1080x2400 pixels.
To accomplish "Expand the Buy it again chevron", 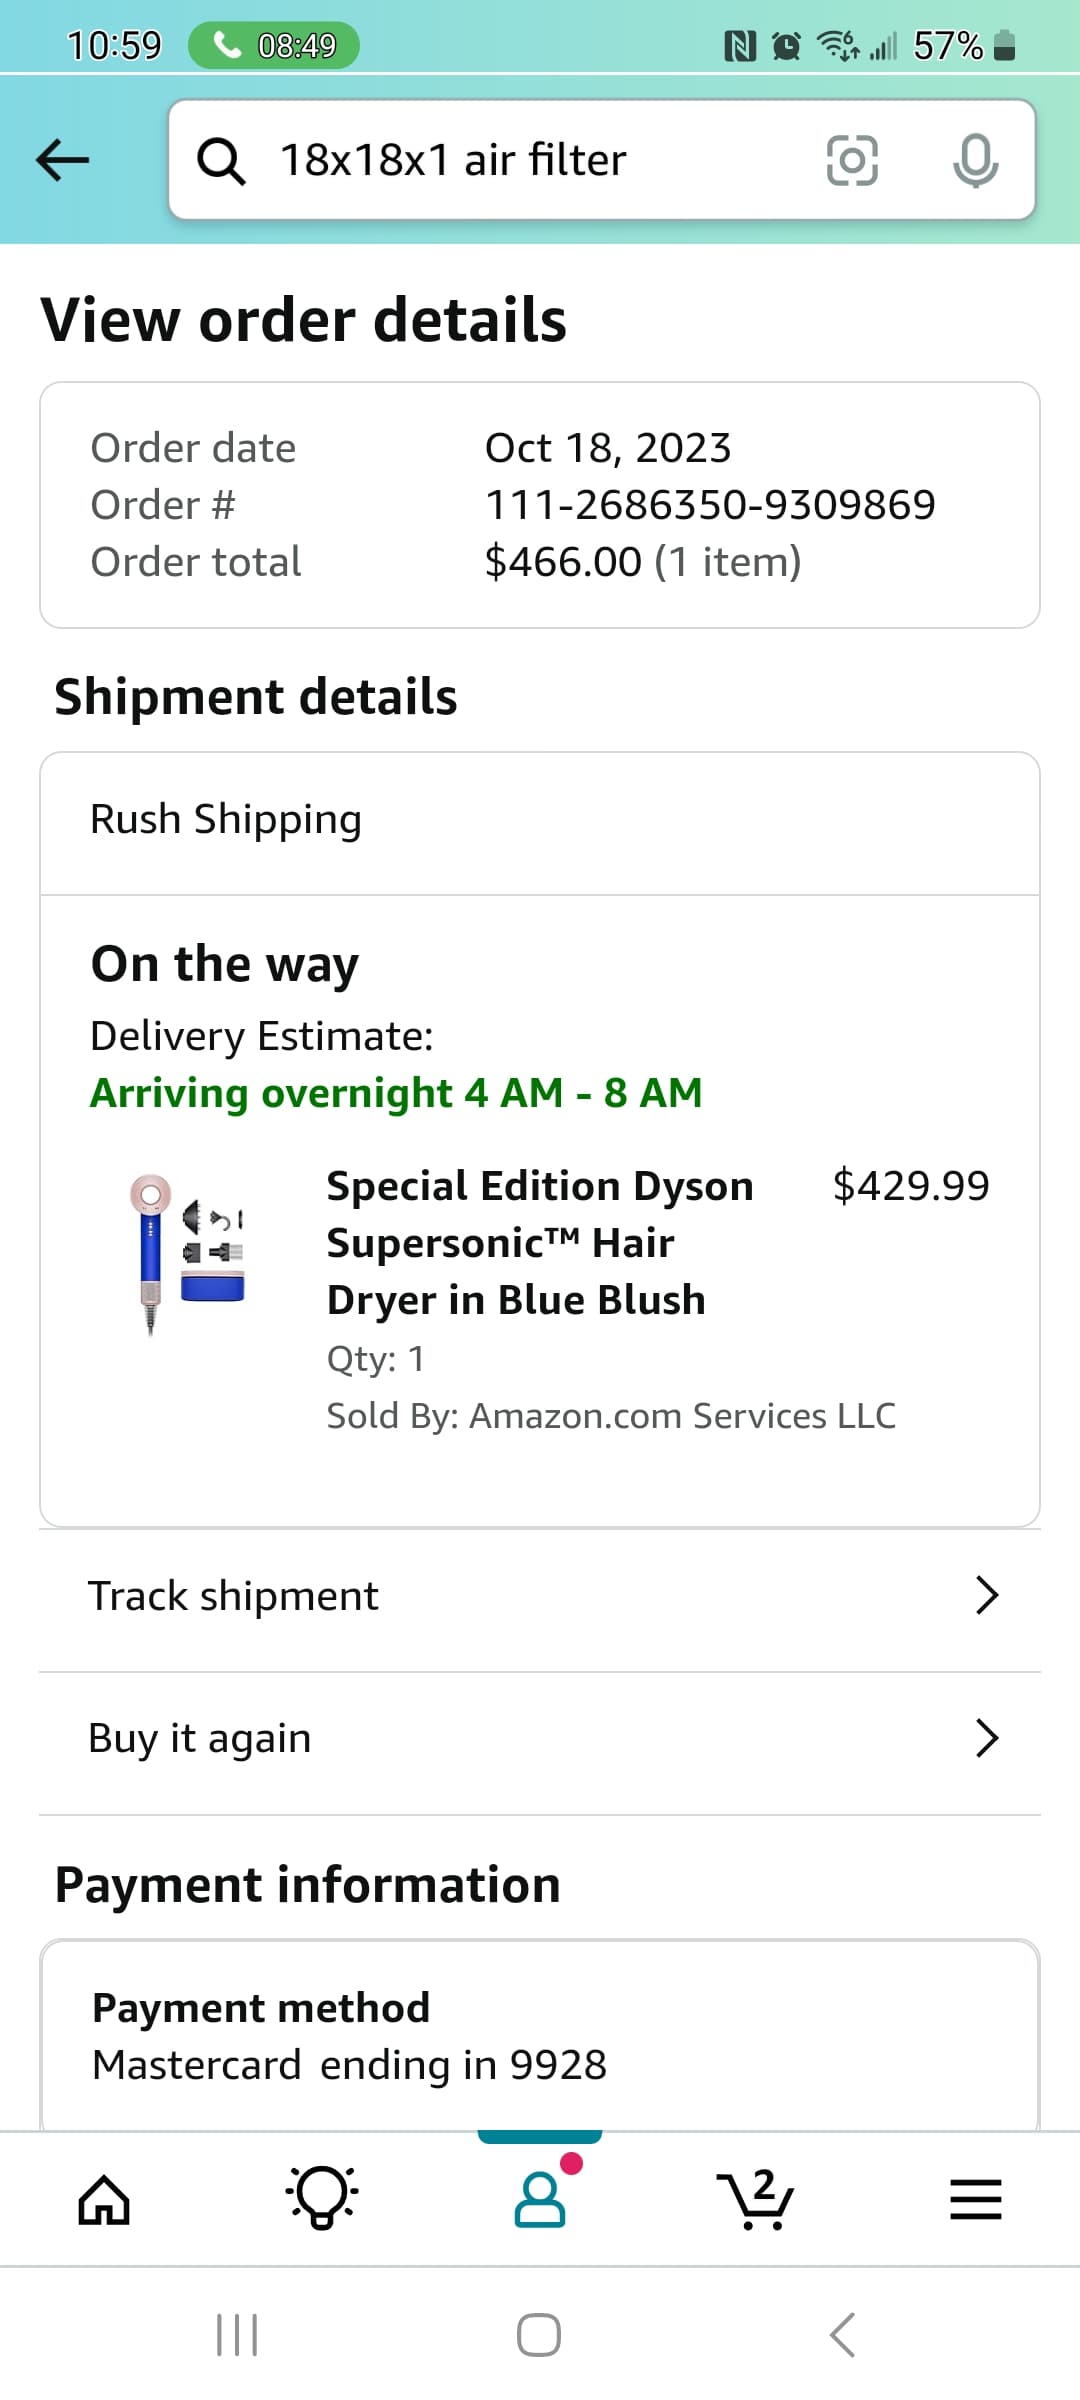I will 987,1739.
